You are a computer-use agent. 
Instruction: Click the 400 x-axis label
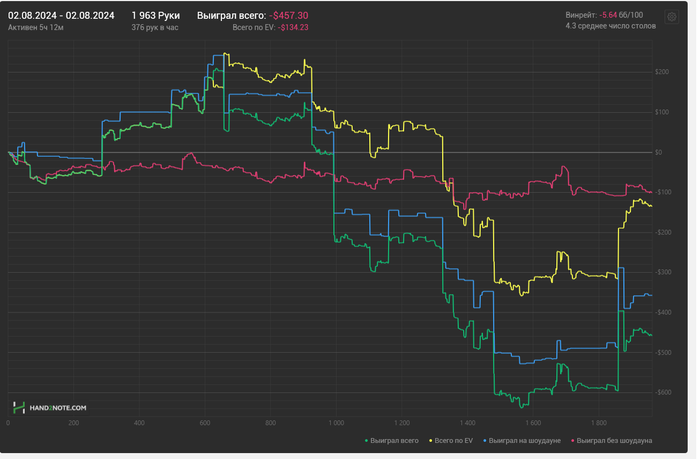click(x=139, y=423)
